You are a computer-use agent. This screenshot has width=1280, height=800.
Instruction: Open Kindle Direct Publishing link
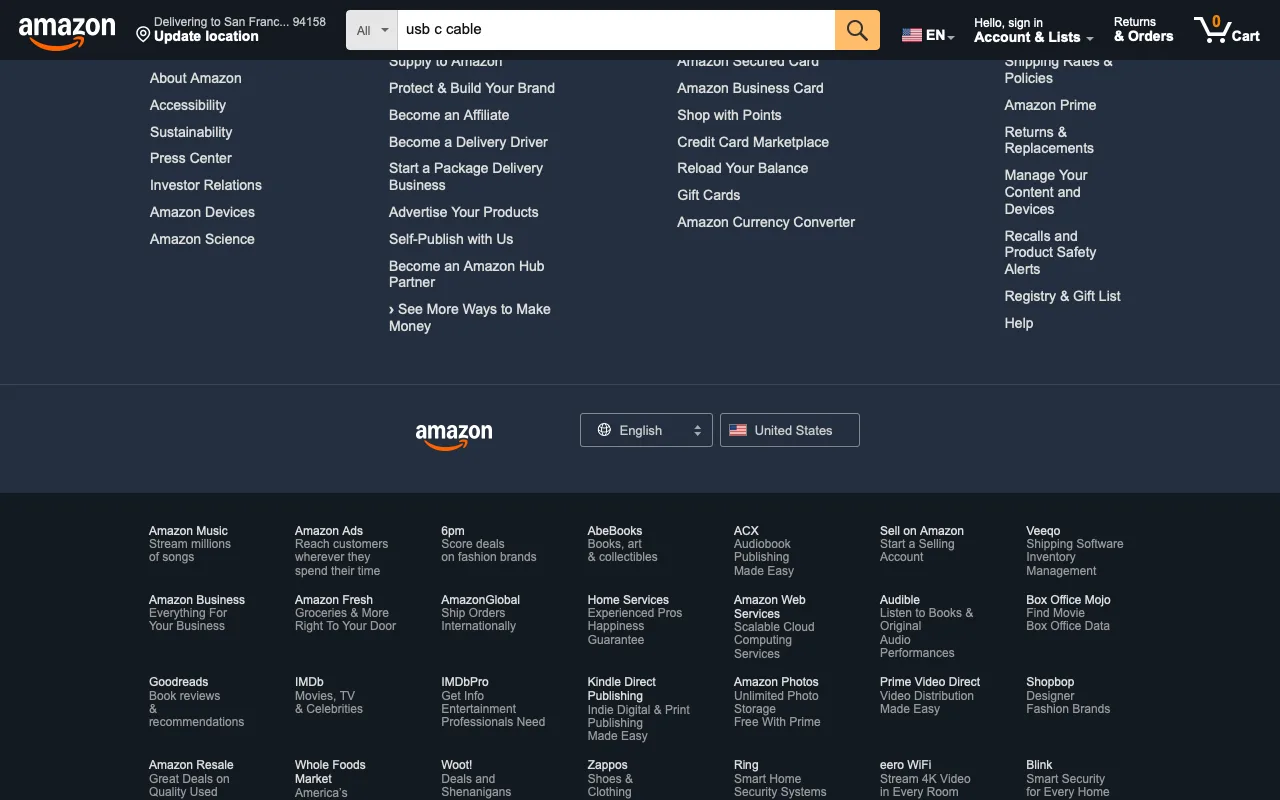click(639, 709)
